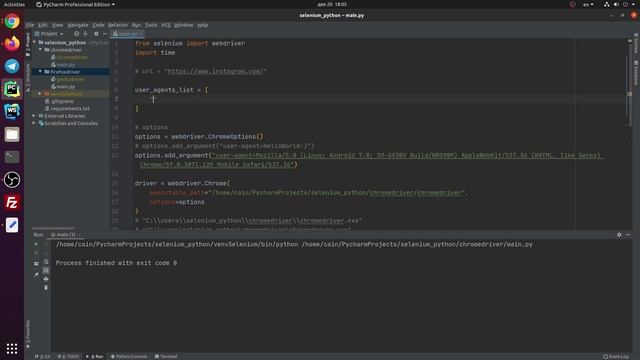Open the Python Console tool window
The width and height of the screenshot is (640, 360).
[x=129, y=356]
